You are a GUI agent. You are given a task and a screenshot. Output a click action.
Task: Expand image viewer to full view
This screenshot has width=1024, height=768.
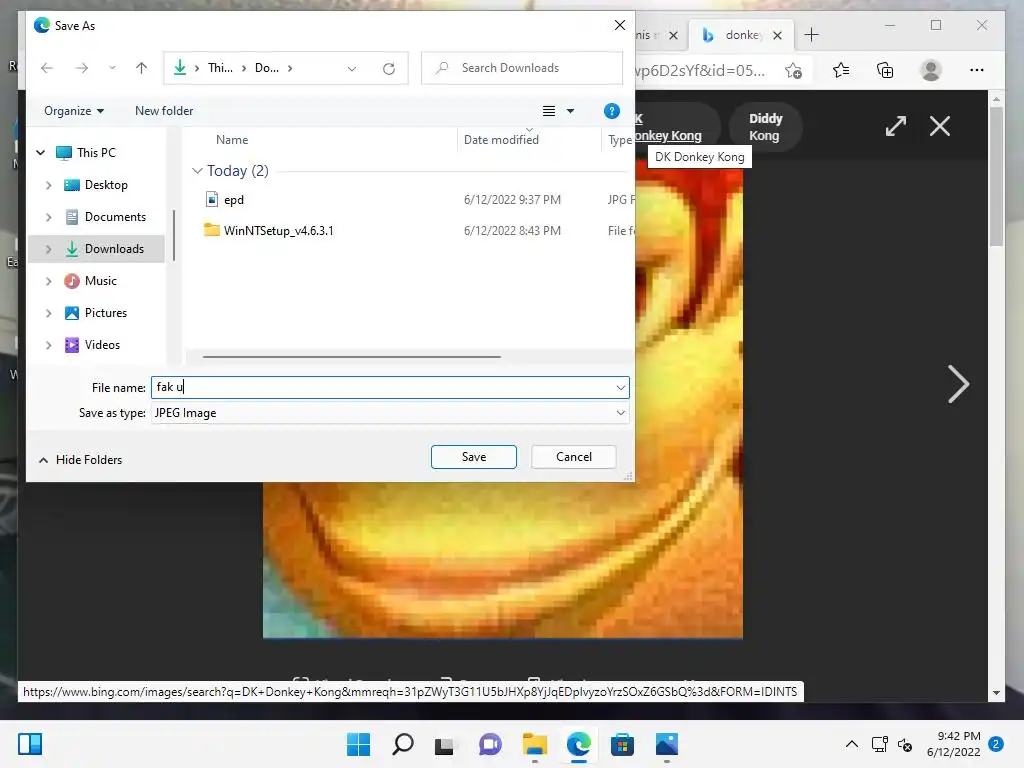(x=895, y=126)
